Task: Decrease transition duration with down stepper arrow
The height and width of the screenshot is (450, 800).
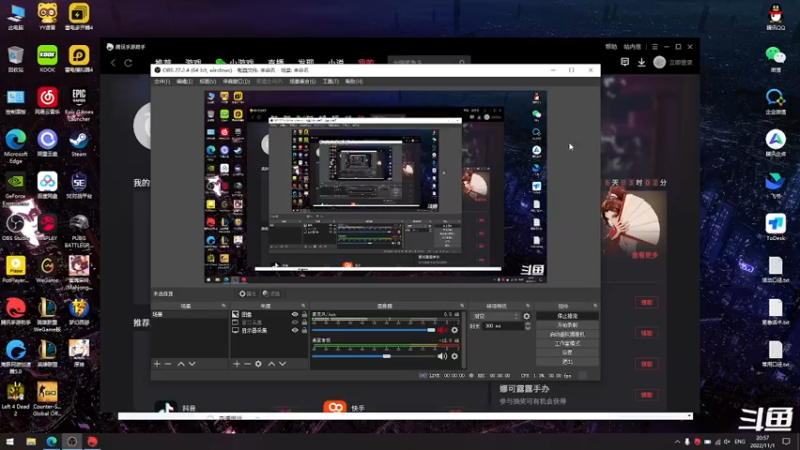Action: click(x=528, y=328)
